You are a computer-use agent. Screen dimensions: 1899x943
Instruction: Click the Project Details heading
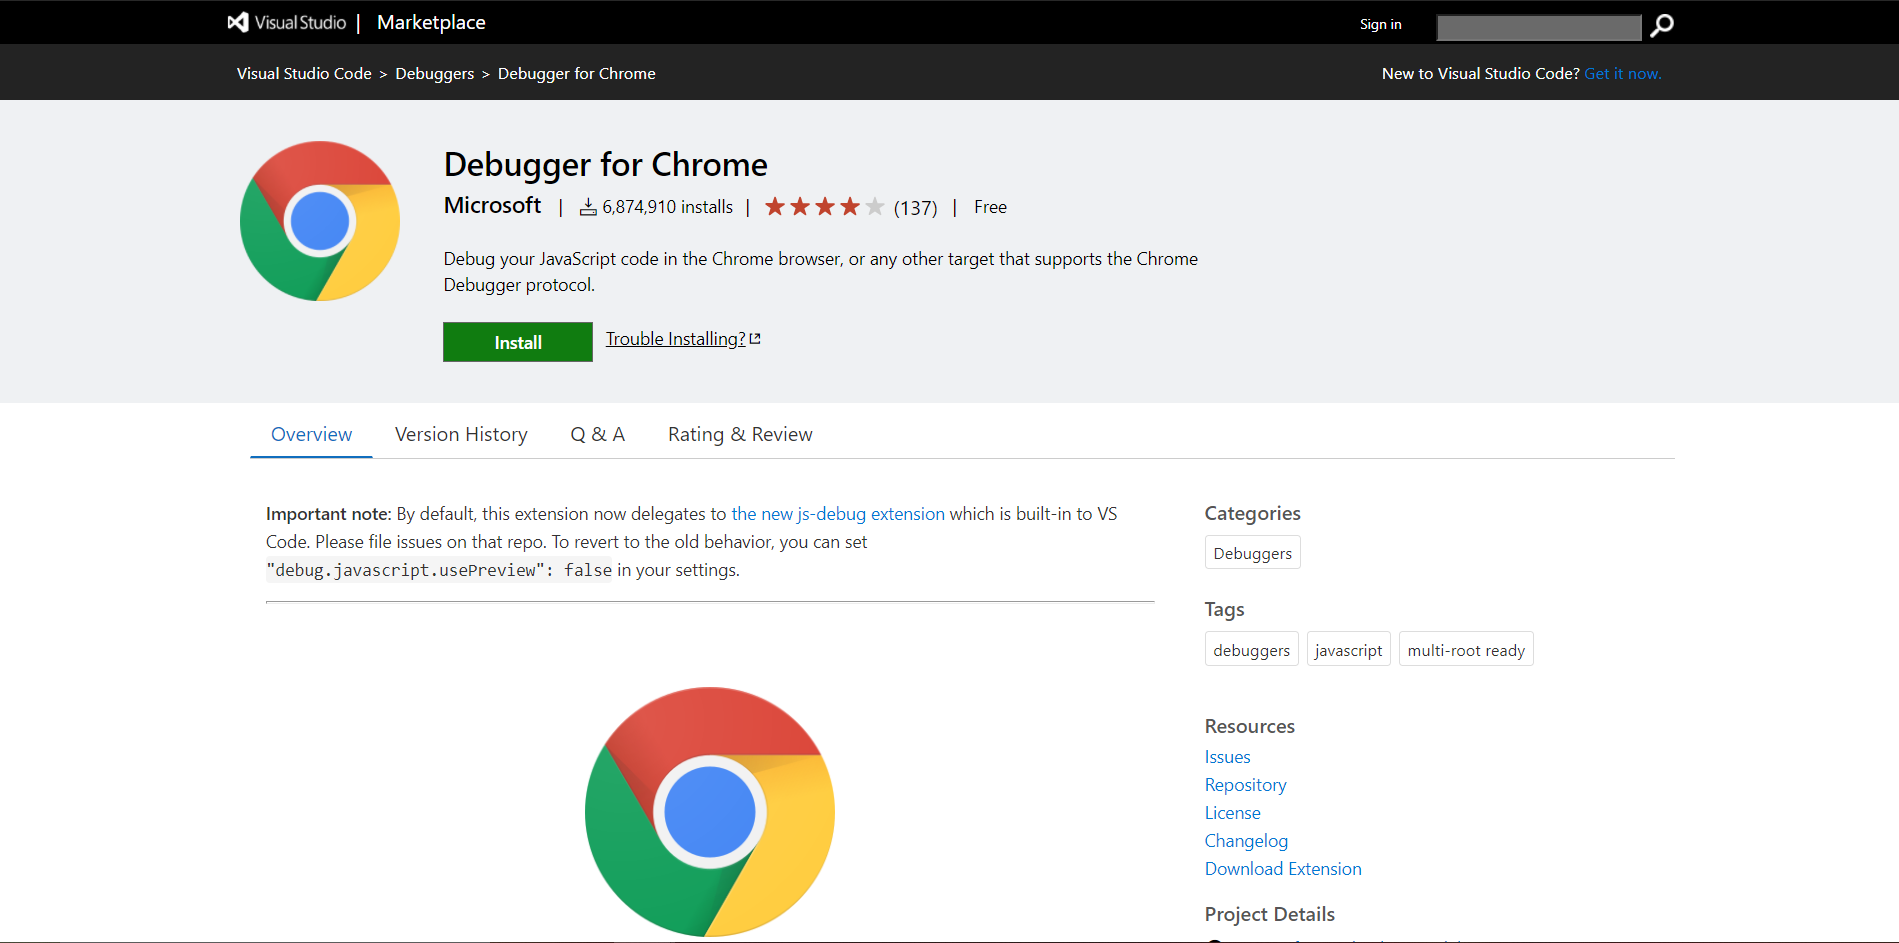tap(1269, 914)
